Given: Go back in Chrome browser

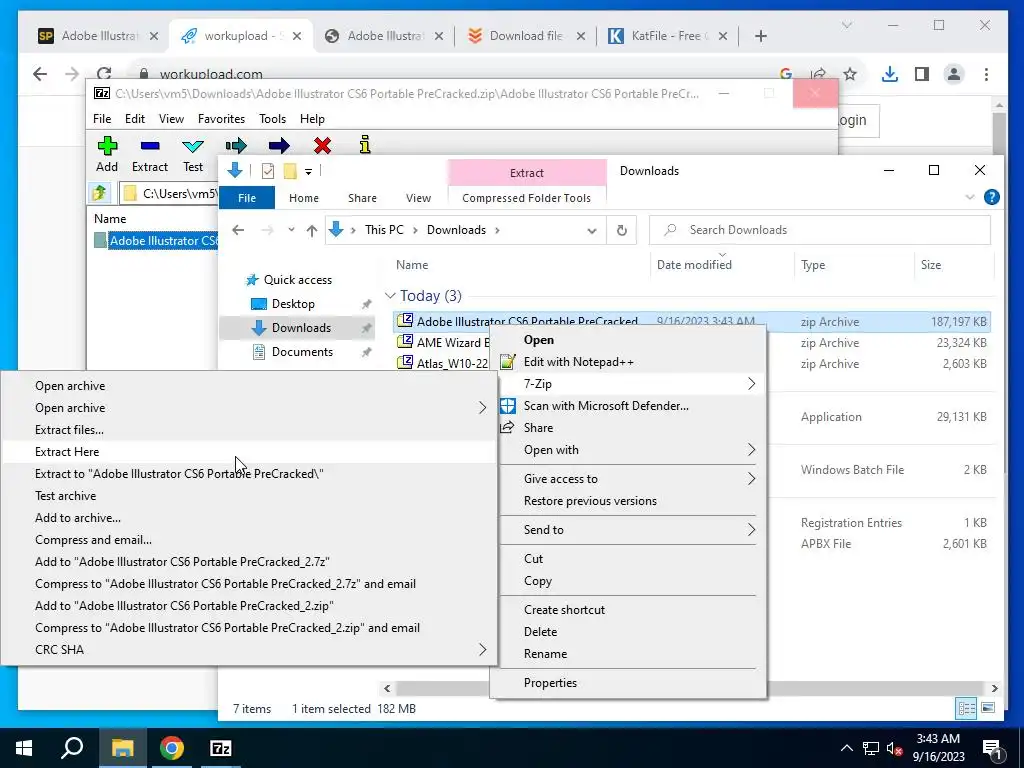Looking at the screenshot, I should 40,74.
